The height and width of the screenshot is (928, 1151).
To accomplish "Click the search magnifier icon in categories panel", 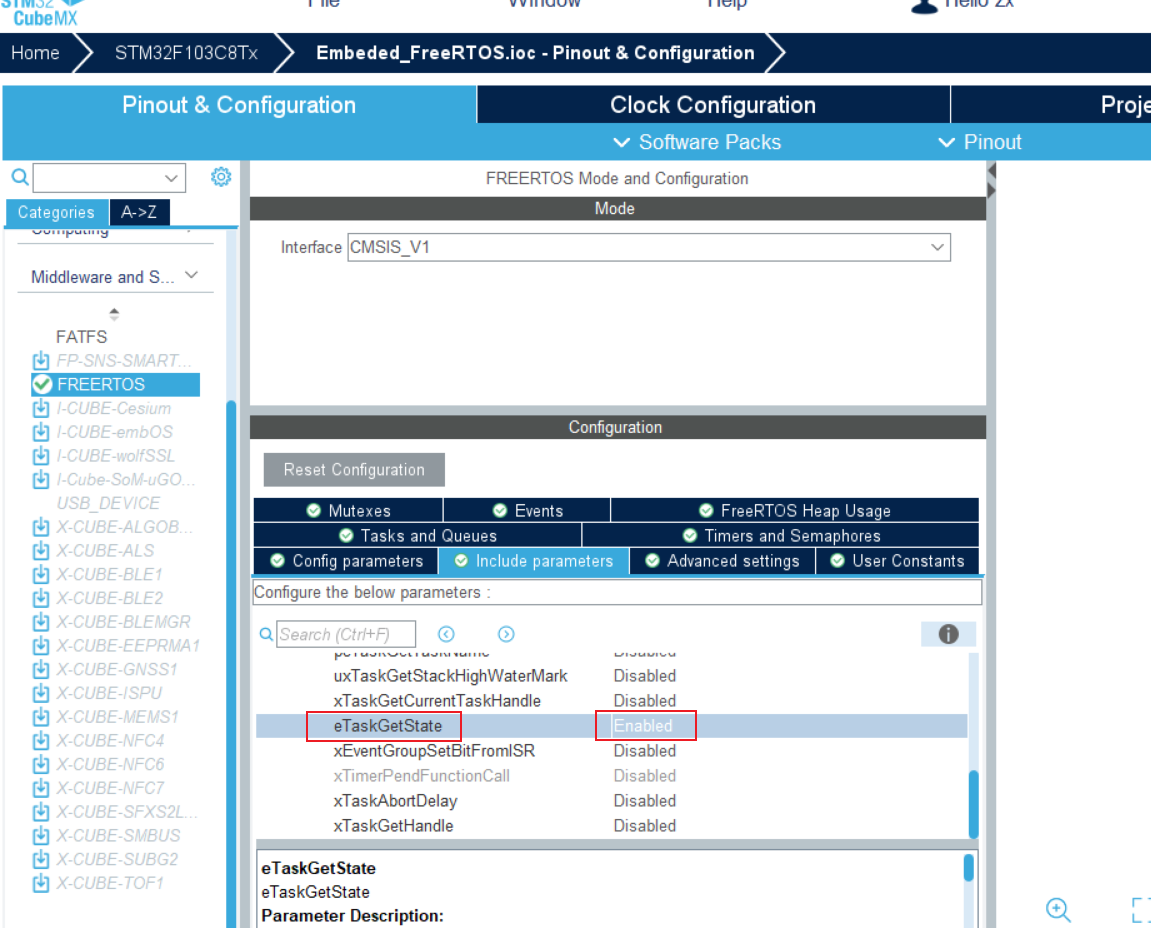I will (20, 177).
